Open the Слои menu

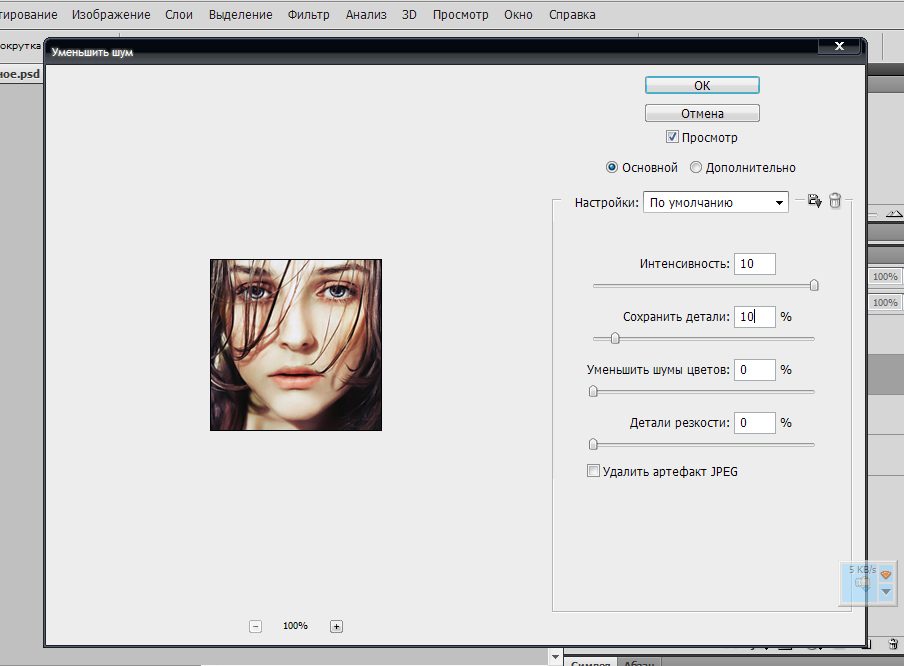point(179,15)
